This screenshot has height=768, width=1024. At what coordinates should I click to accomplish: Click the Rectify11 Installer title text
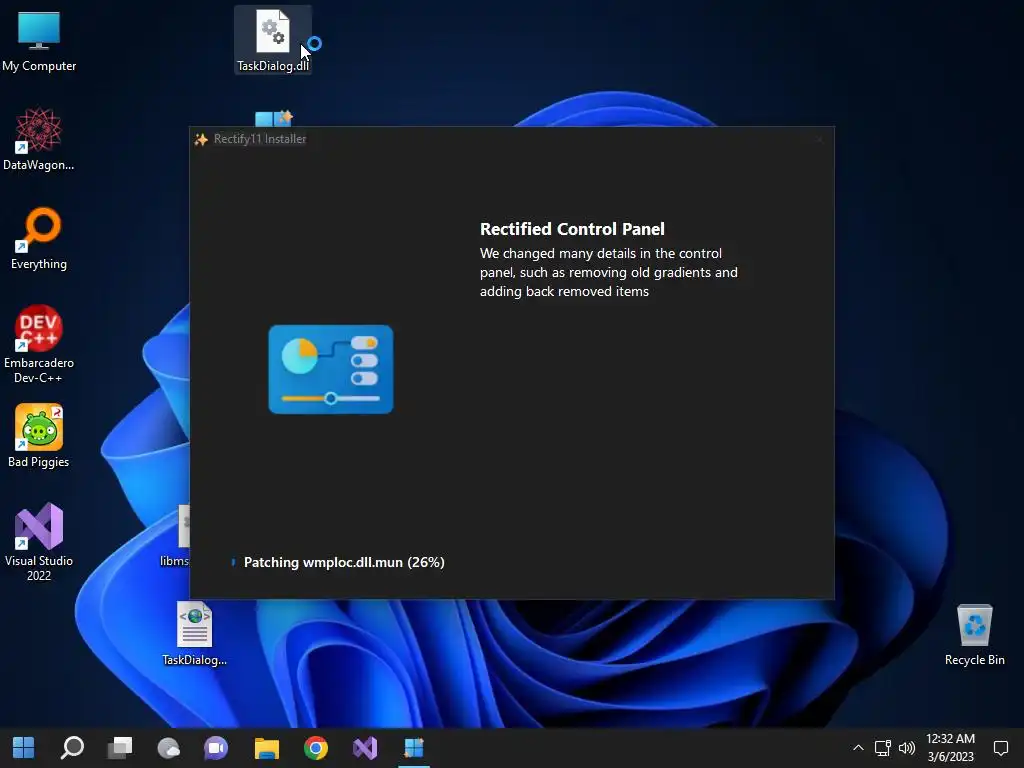pos(260,139)
